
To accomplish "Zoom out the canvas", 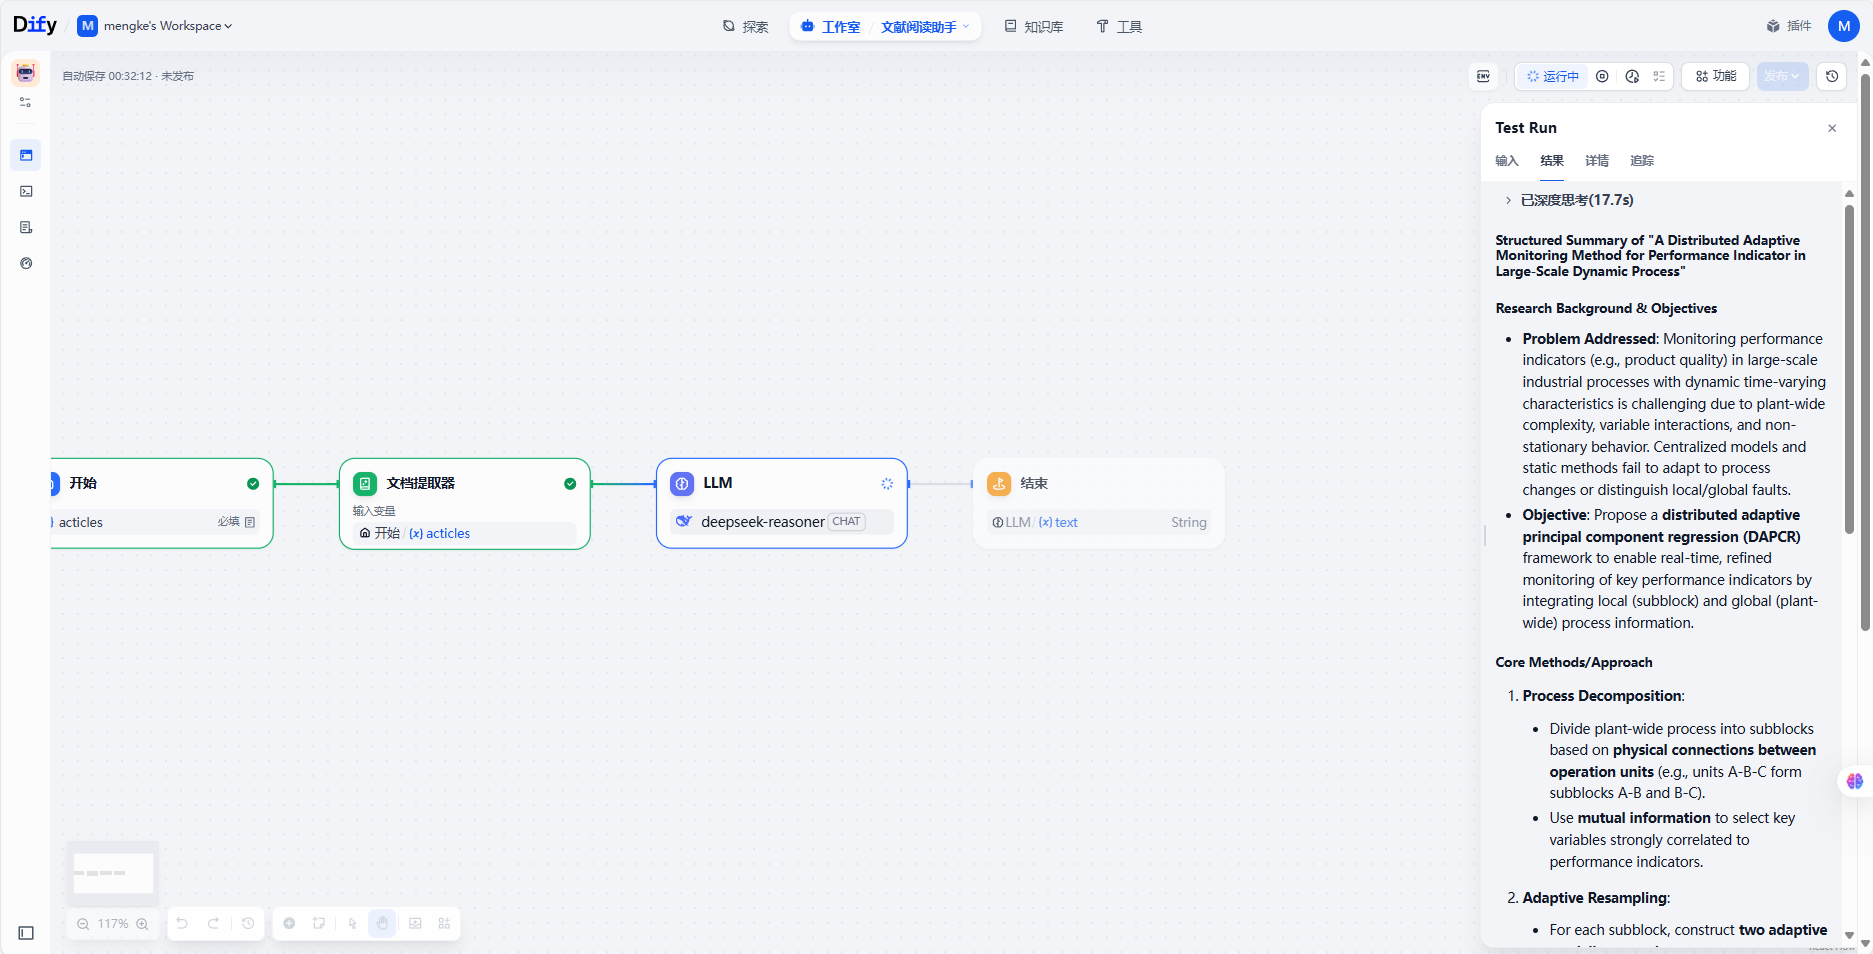I will (84, 924).
